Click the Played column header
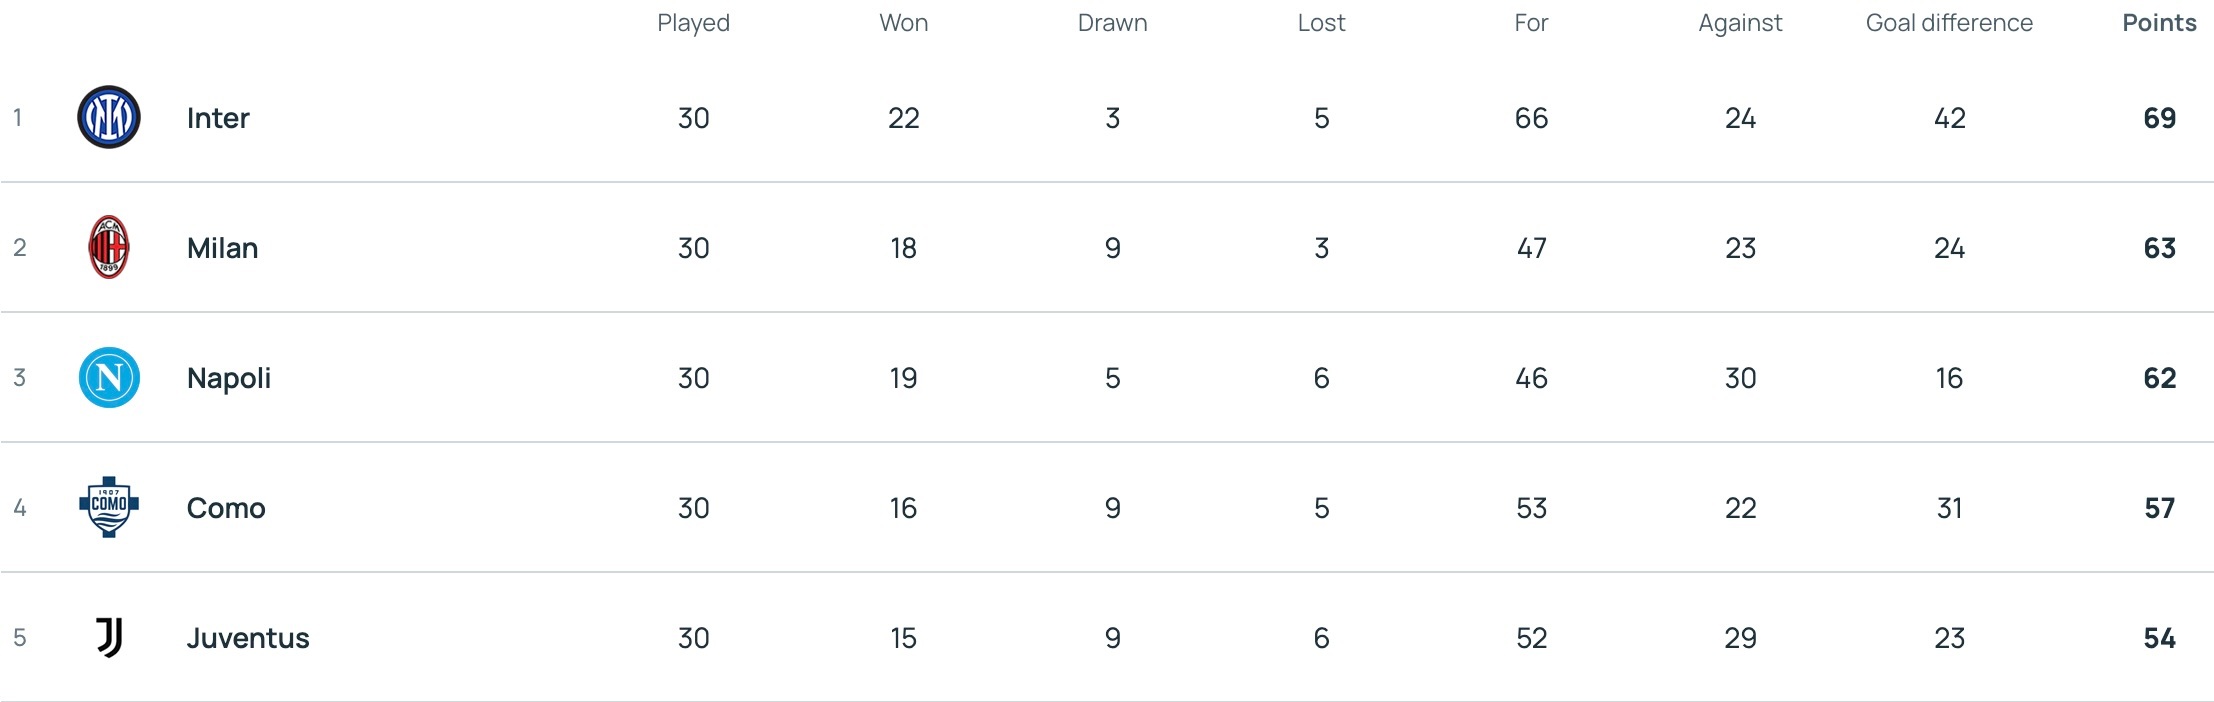This screenshot has height=702, width=2214. click(x=693, y=23)
